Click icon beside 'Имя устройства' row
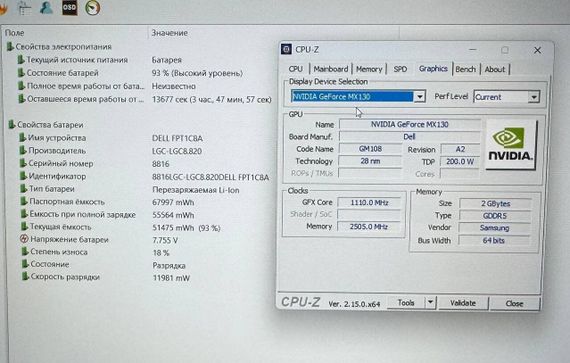The height and width of the screenshot is (363, 570). click(x=22, y=137)
